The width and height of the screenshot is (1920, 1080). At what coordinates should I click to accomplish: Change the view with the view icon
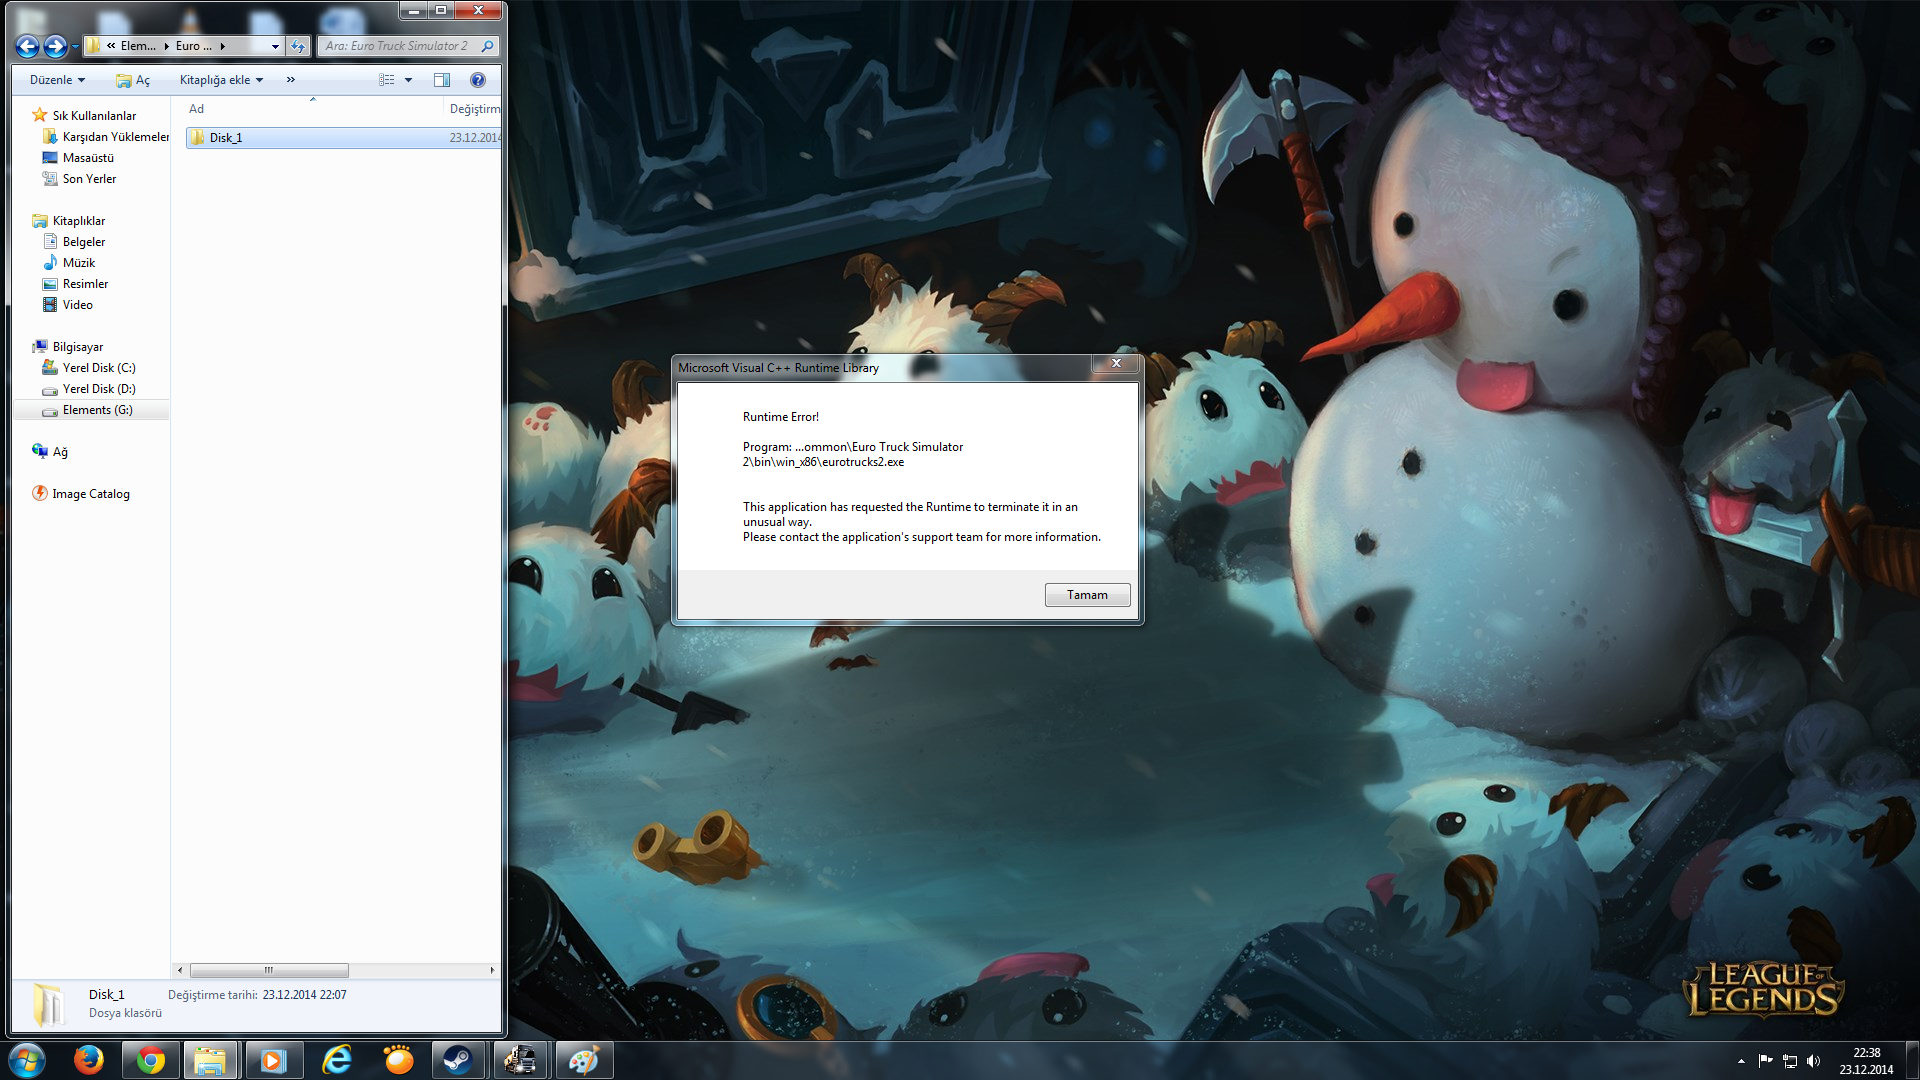387,80
